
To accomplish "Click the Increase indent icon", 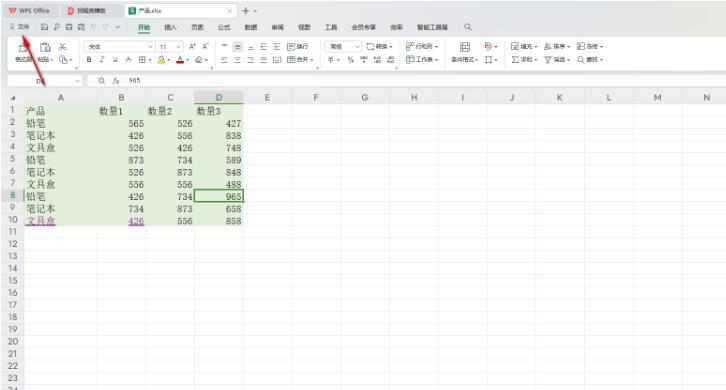I will pyautogui.click(x=277, y=46).
